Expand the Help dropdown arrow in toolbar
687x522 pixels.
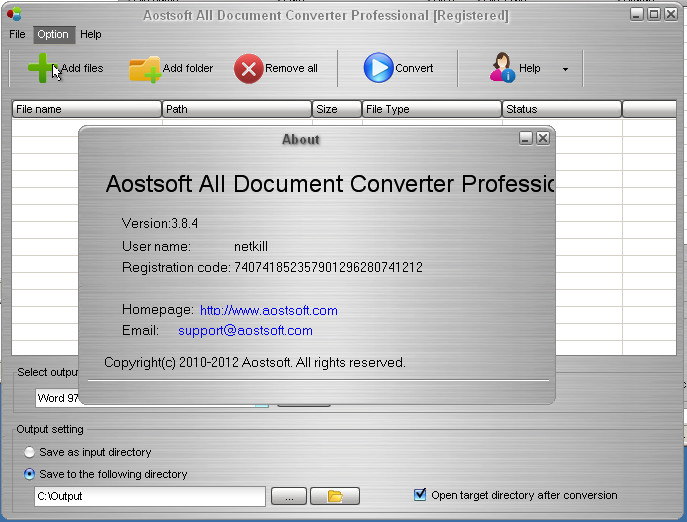(565, 69)
